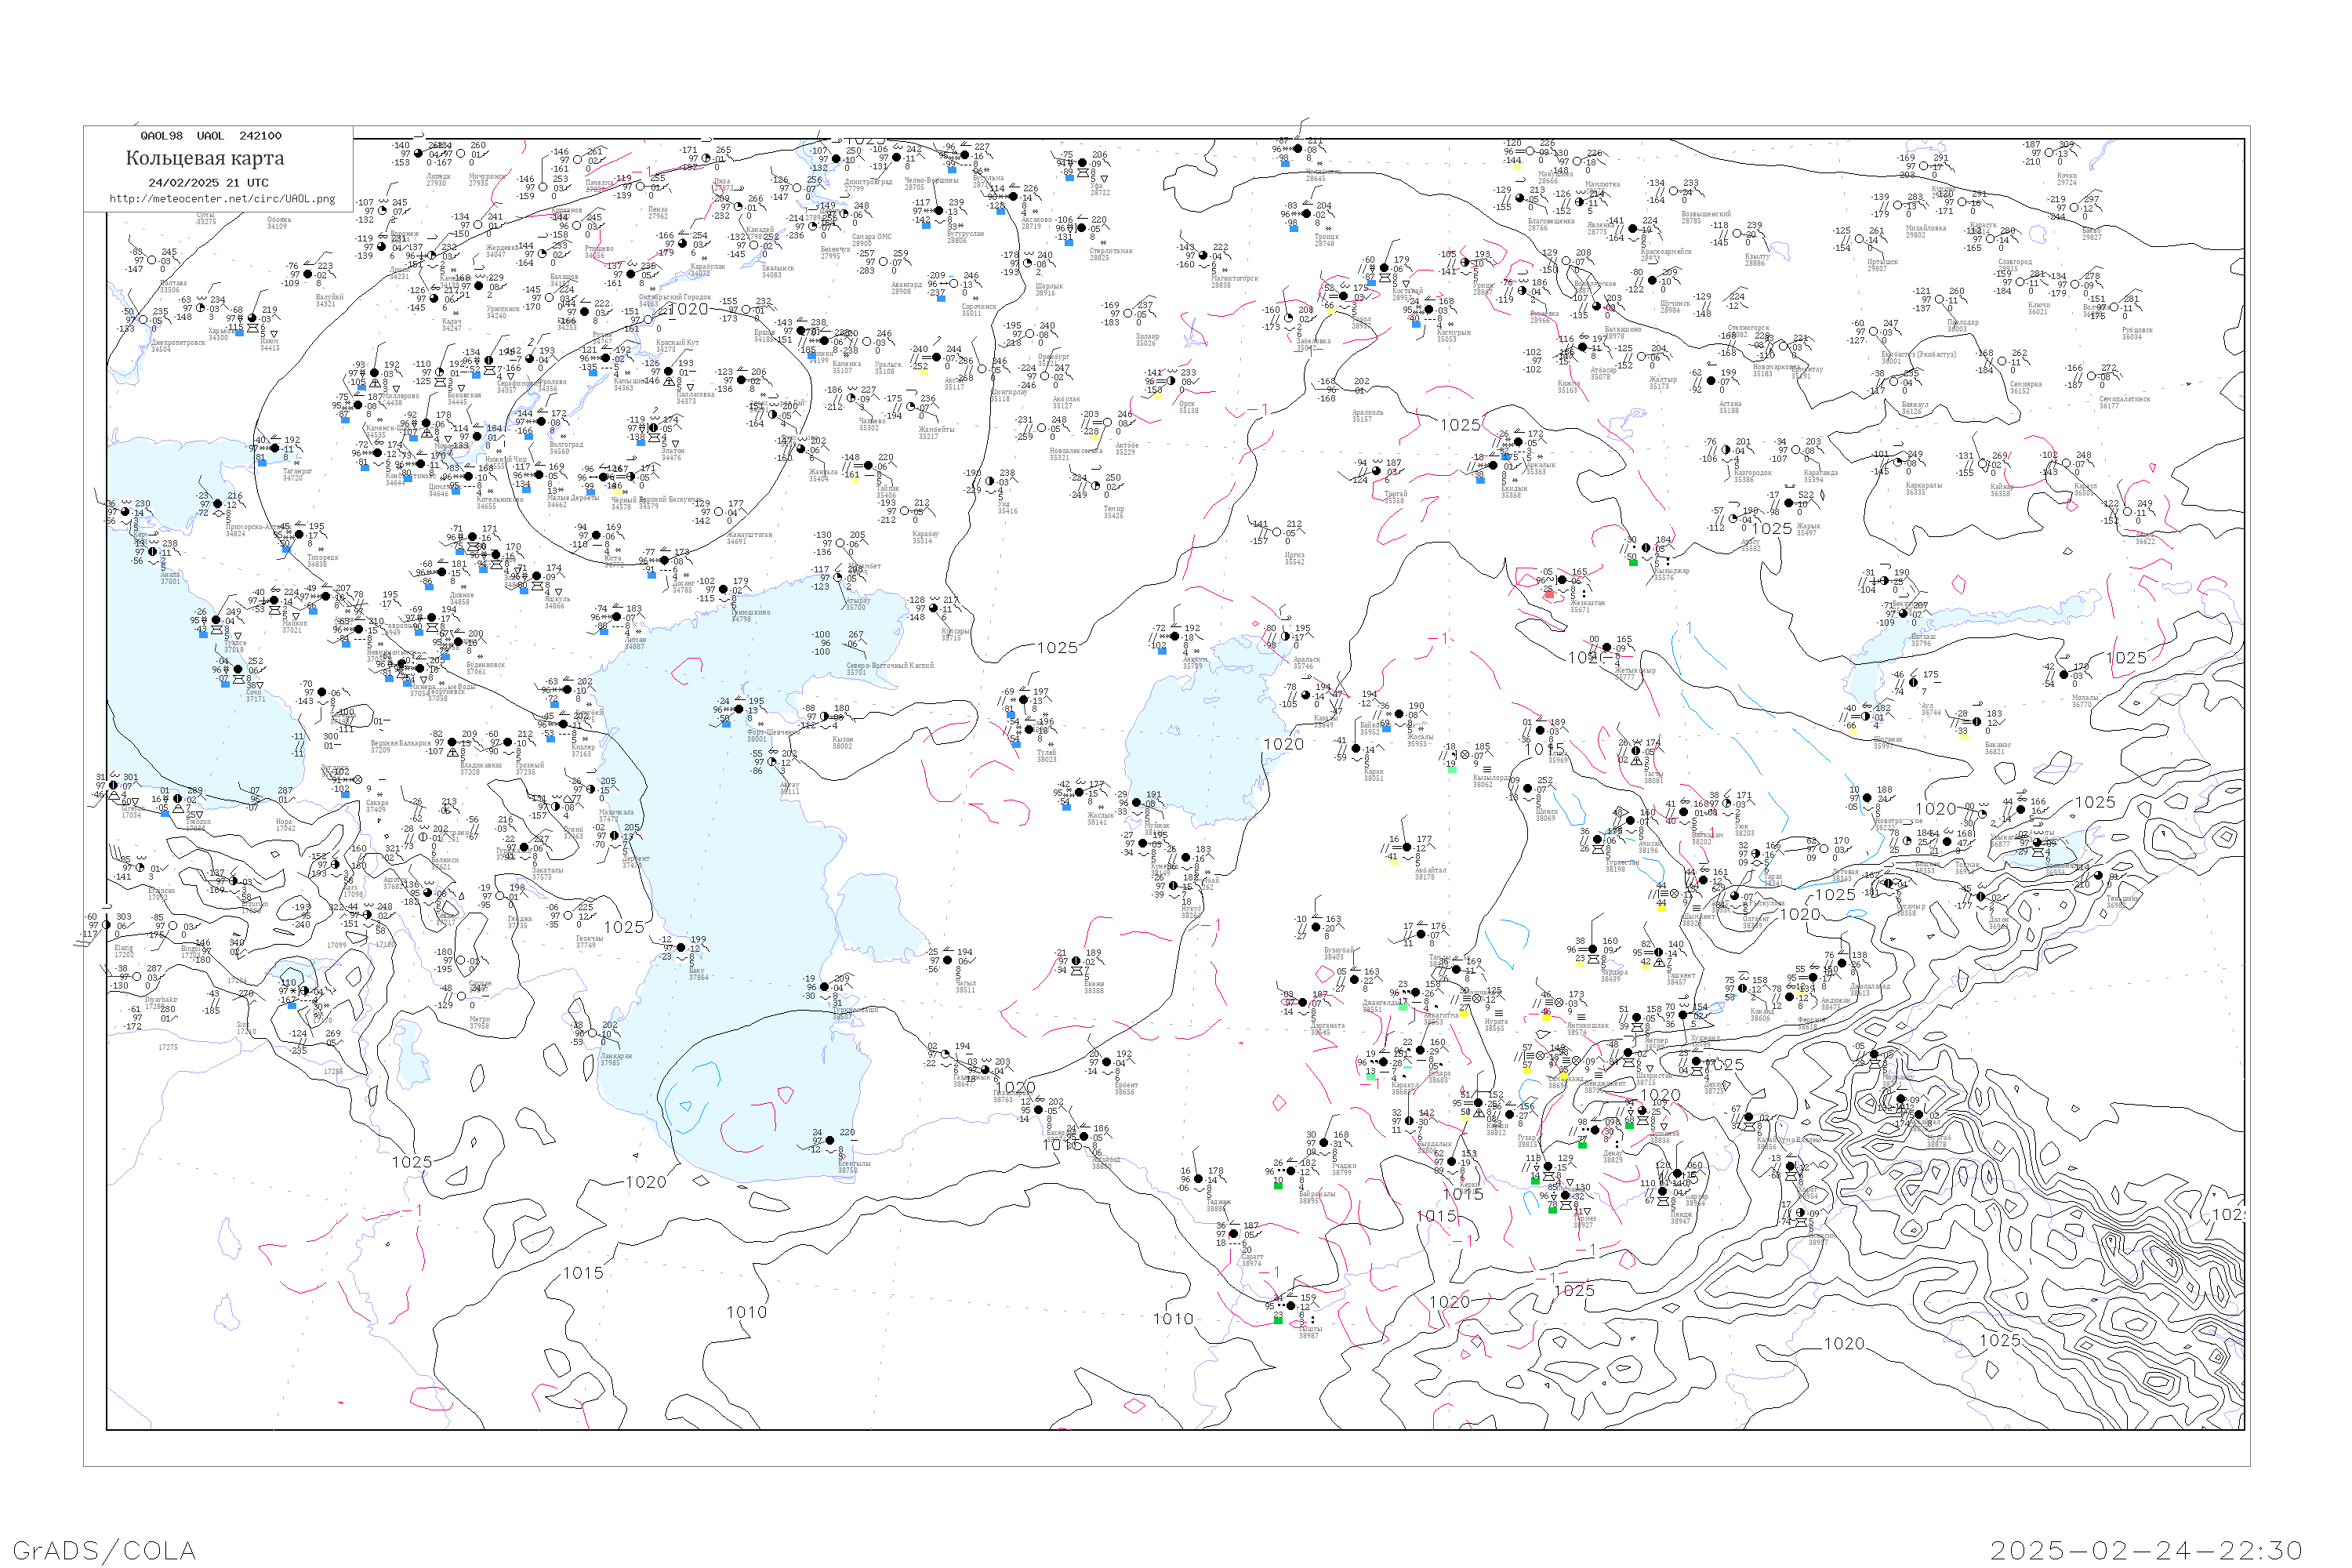The width and height of the screenshot is (2352, 1568).
Task: Click the 1025 isobar label near Жарык
Action: click(1771, 528)
